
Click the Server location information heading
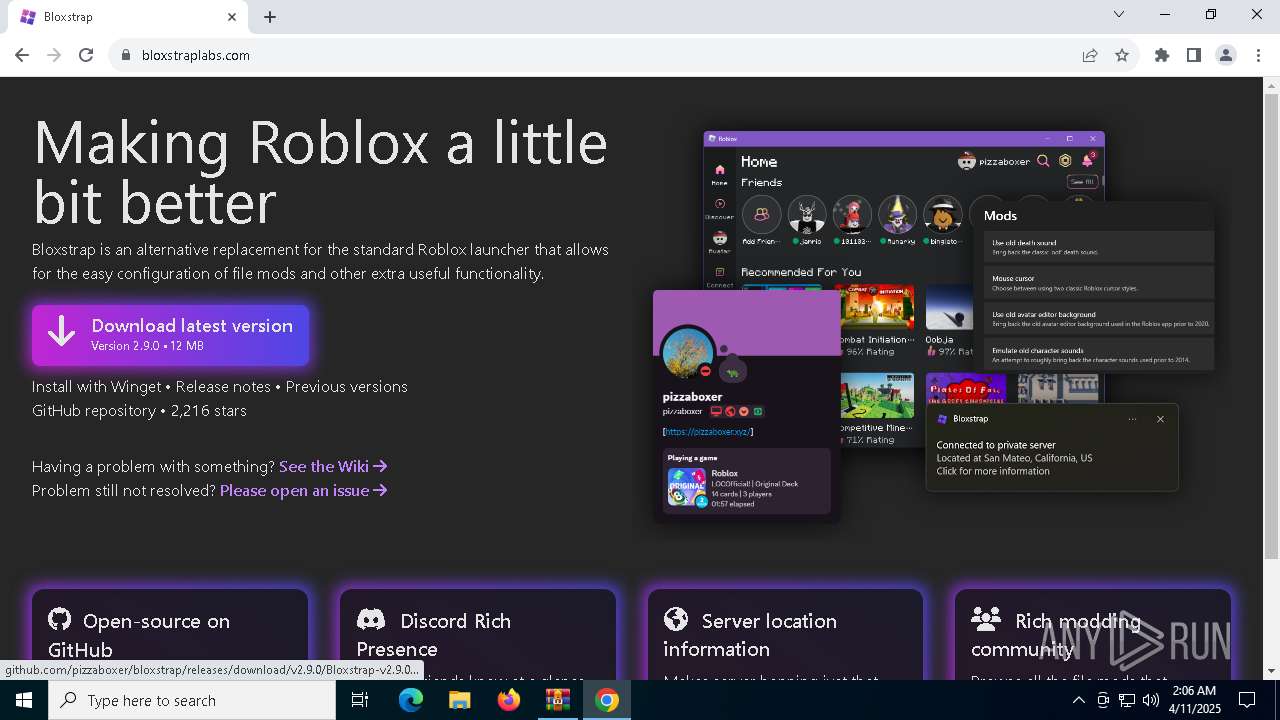750,635
